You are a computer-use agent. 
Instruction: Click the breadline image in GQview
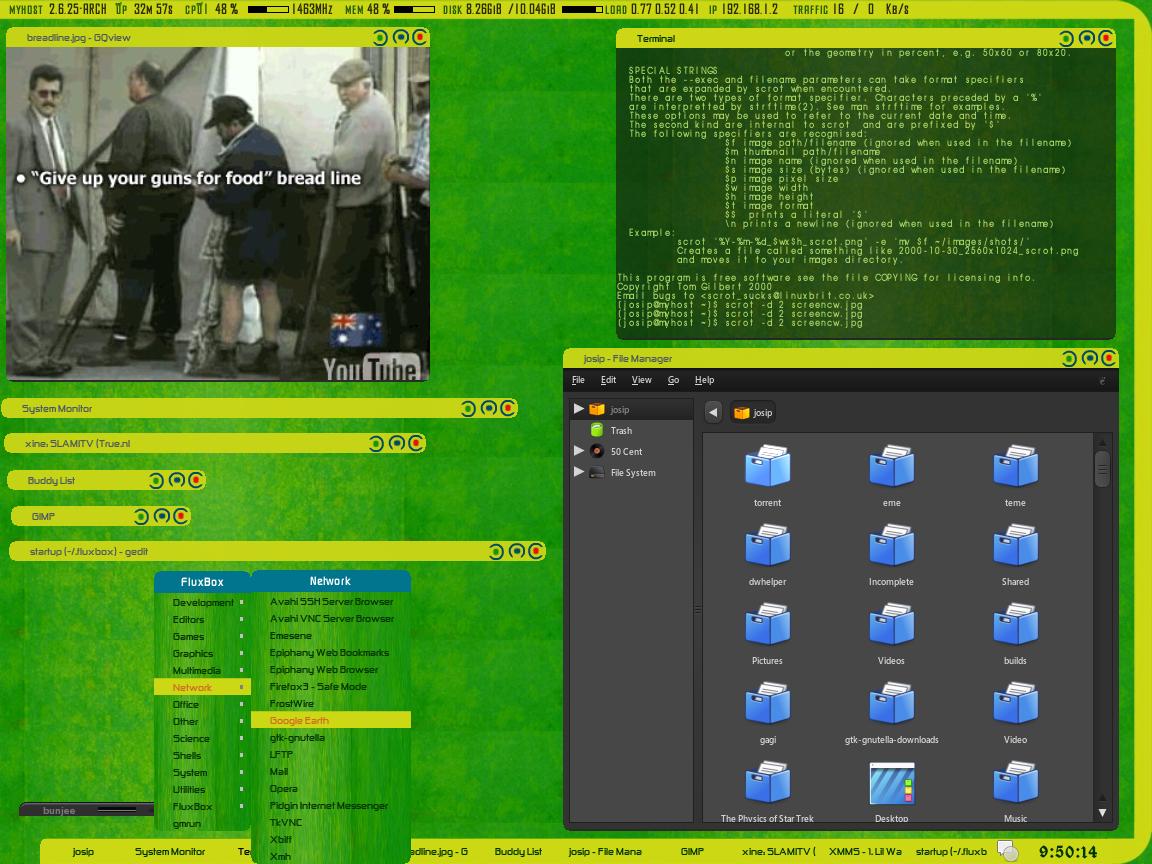point(217,214)
